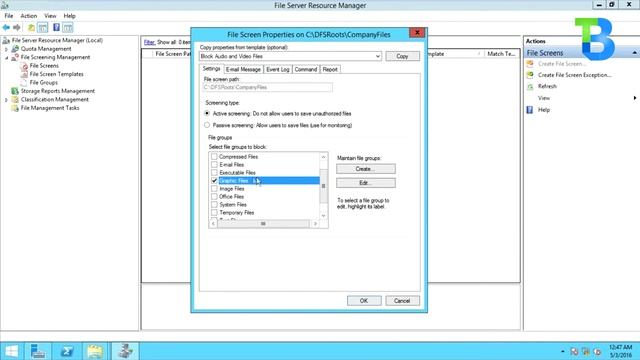Click the File Screen Templates node icon
This screenshot has height=360, width=640.
click(24, 74)
